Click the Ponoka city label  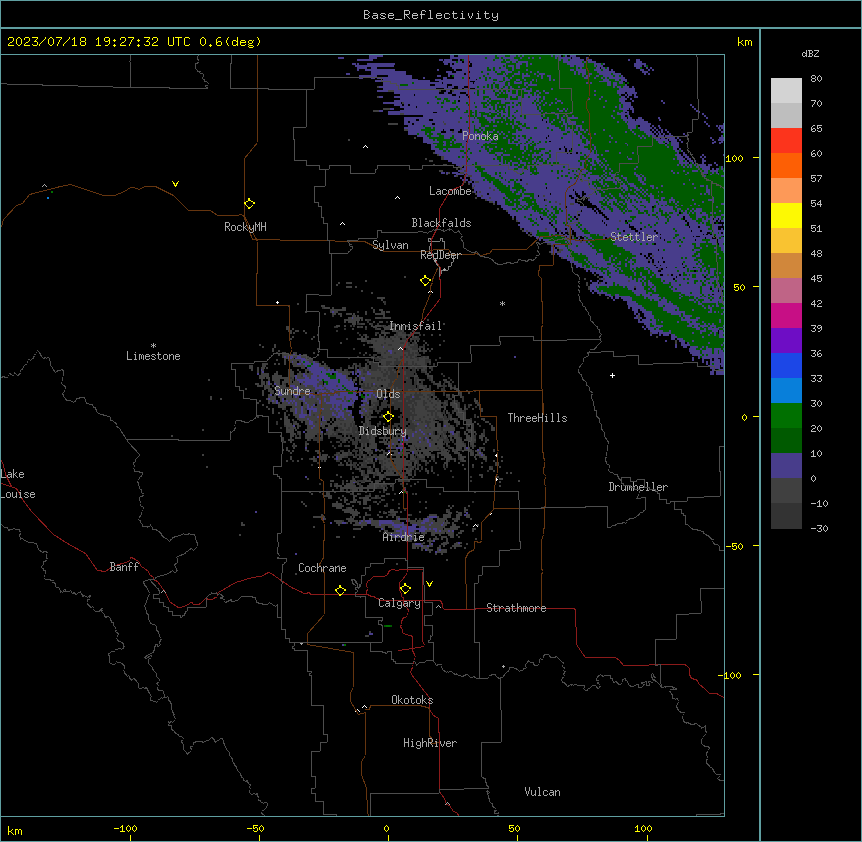(x=480, y=136)
